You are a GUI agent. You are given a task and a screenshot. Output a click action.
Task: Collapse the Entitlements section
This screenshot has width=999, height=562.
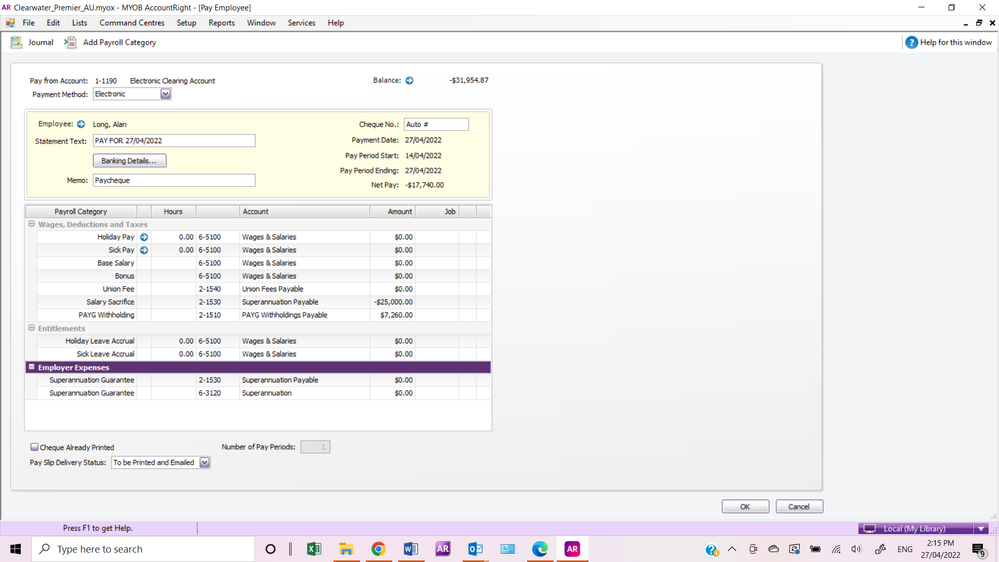[x=31, y=328]
